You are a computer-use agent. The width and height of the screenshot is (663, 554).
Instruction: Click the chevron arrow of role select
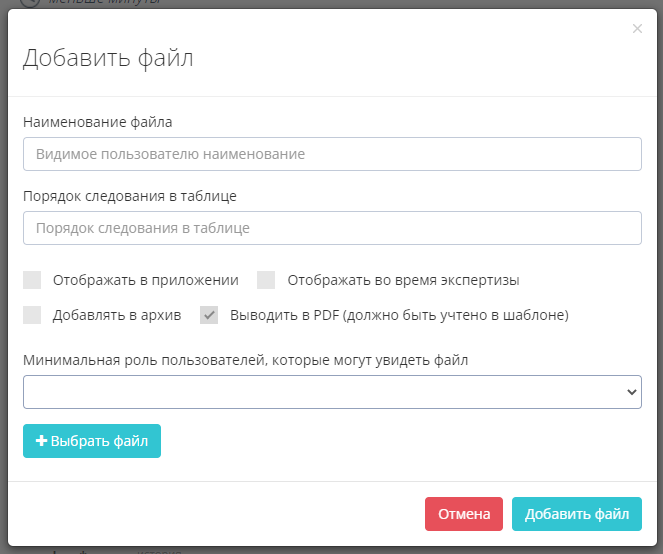click(x=631, y=392)
